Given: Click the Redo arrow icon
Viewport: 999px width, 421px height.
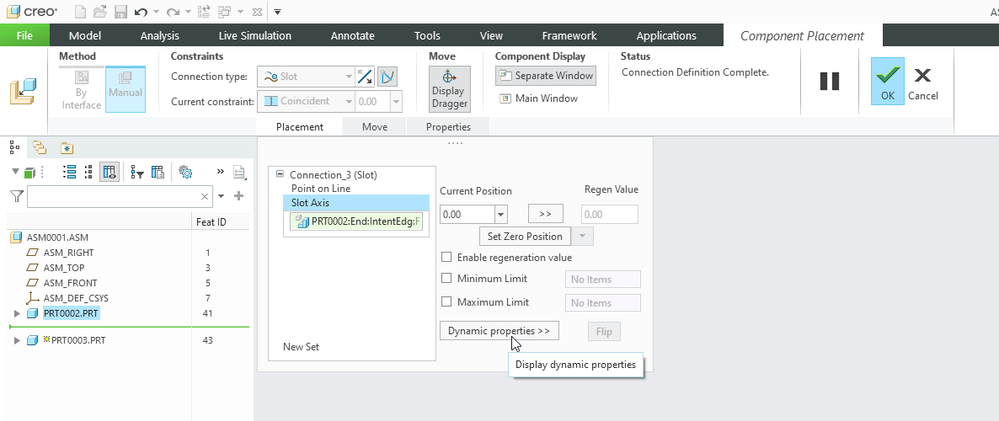Looking at the screenshot, I should click(x=173, y=12).
